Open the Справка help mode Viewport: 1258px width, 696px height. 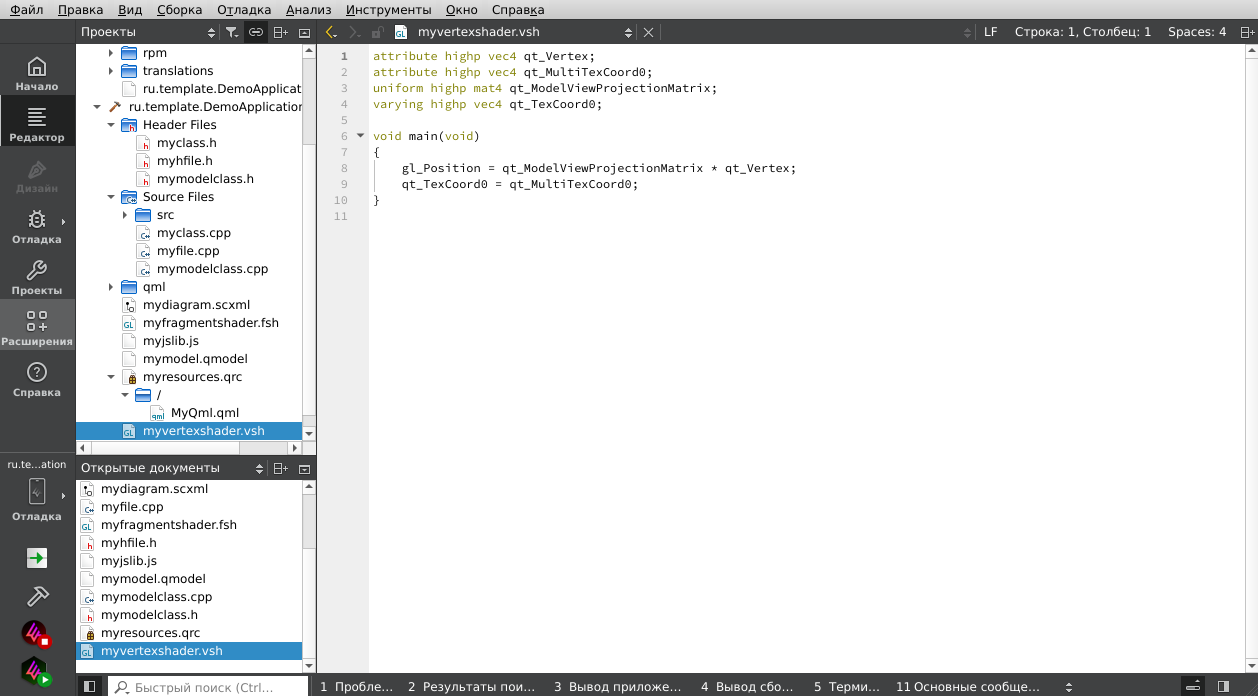click(x=37, y=379)
